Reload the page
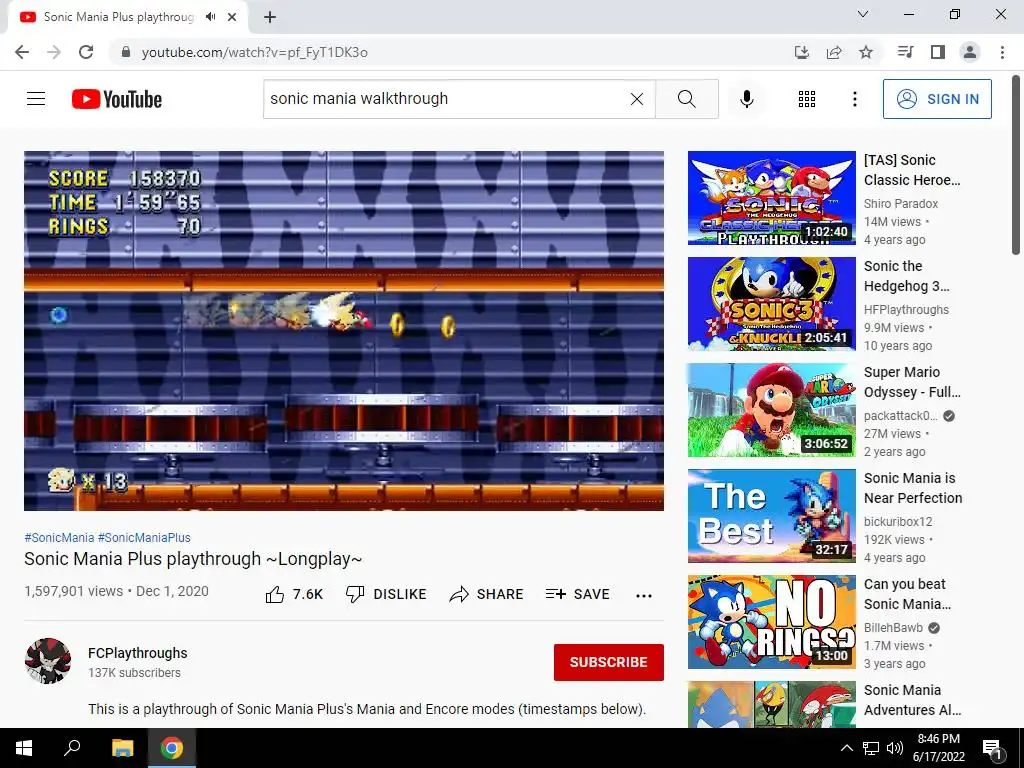 86,52
